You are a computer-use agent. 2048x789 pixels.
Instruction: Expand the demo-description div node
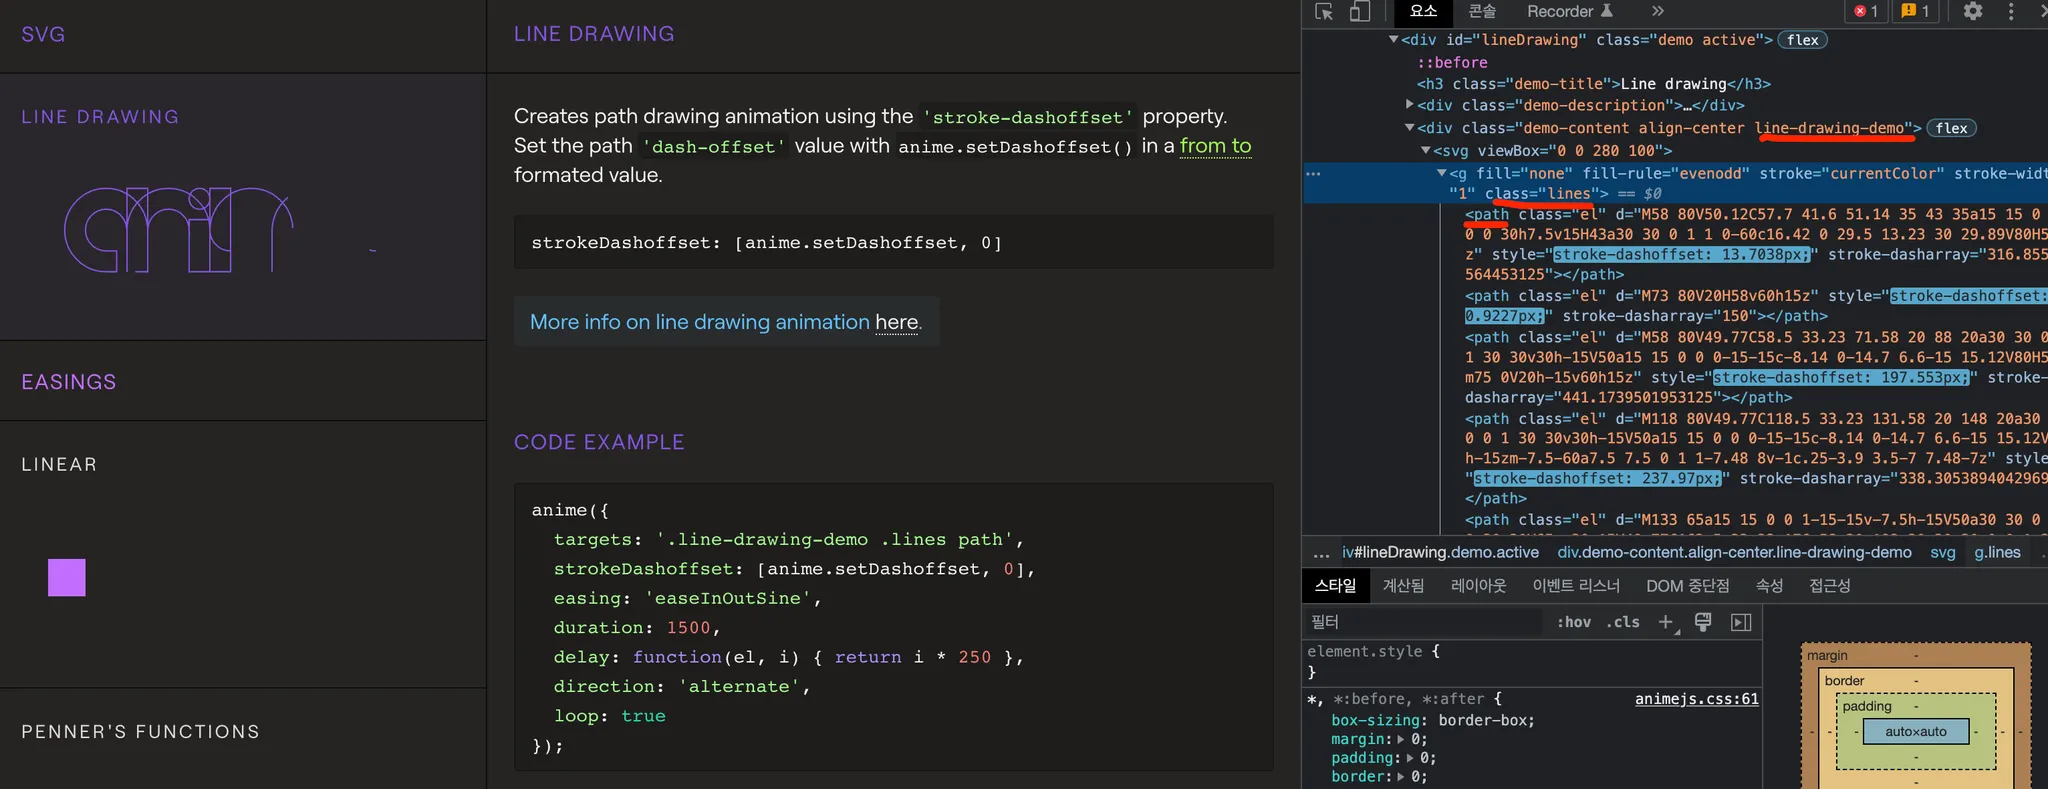[x=1410, y=105]
